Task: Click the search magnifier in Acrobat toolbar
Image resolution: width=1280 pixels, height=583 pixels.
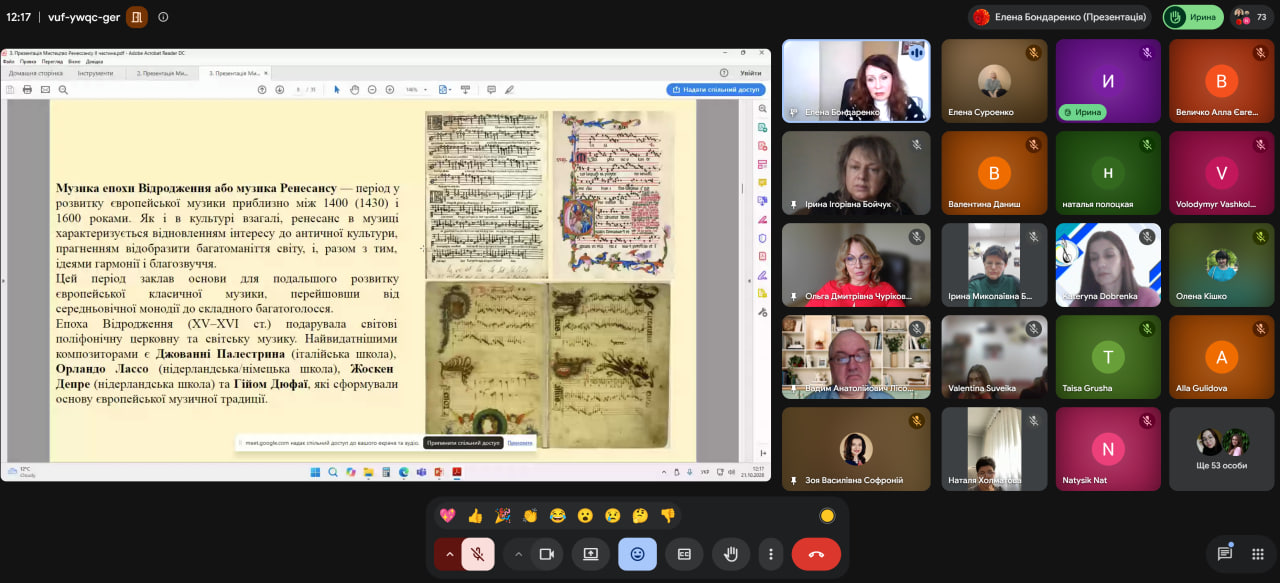Action: pyautogui.click(x=63, y=89)
